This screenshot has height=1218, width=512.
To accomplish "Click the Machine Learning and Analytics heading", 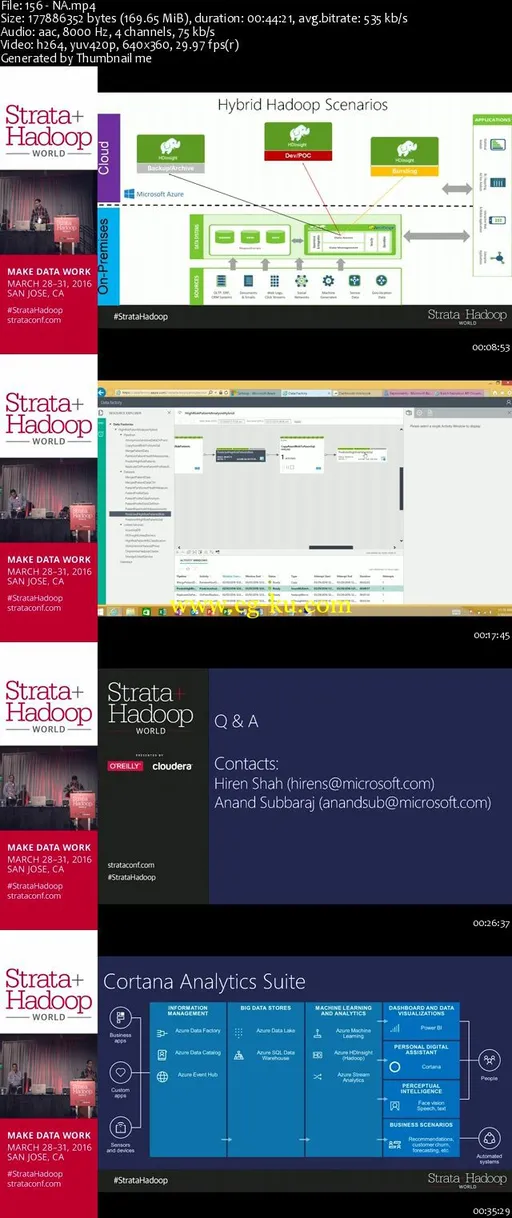I will tap(342, 1011).
